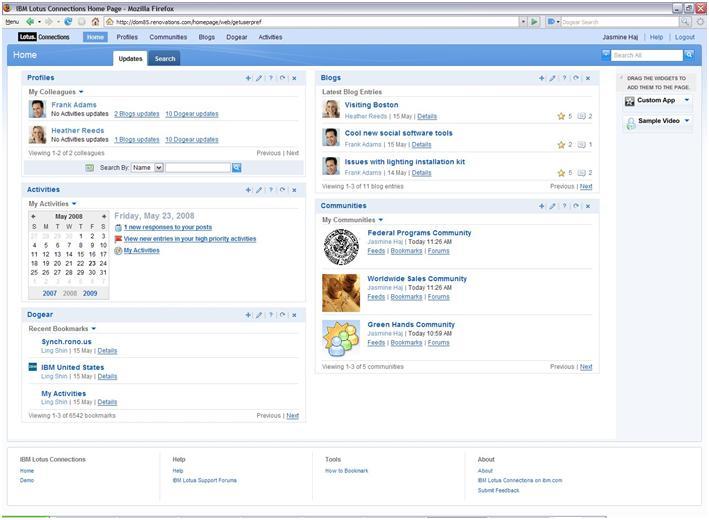Open IBM Lotus Support Forums footer link
709x520 pixels.
pos(204,480)
